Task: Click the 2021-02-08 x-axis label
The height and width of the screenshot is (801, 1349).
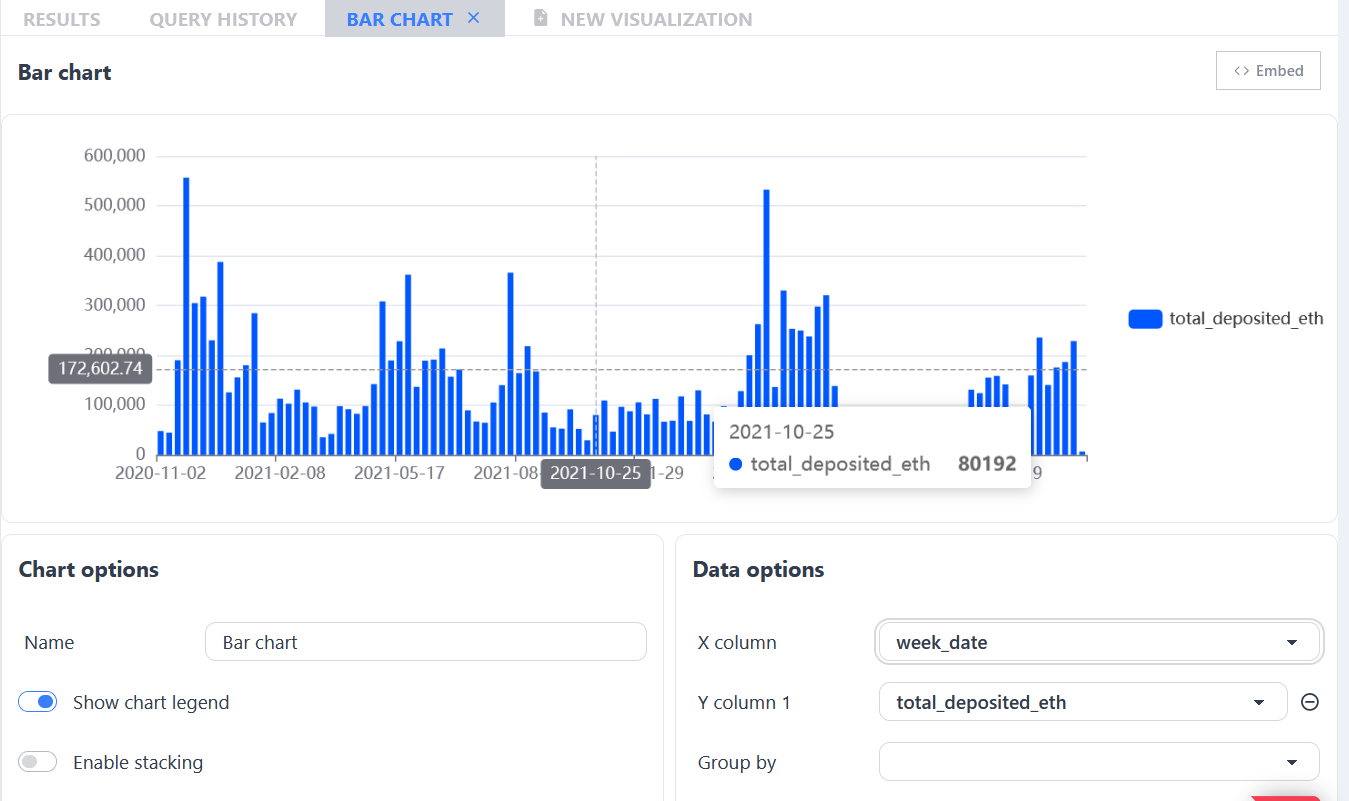Action: [x=280, y=473]
